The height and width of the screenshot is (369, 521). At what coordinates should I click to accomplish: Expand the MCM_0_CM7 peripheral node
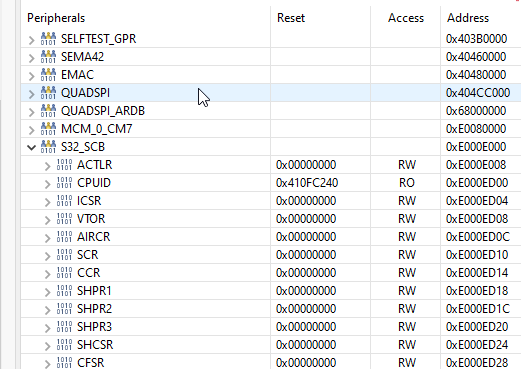click(x=31, y=130)
